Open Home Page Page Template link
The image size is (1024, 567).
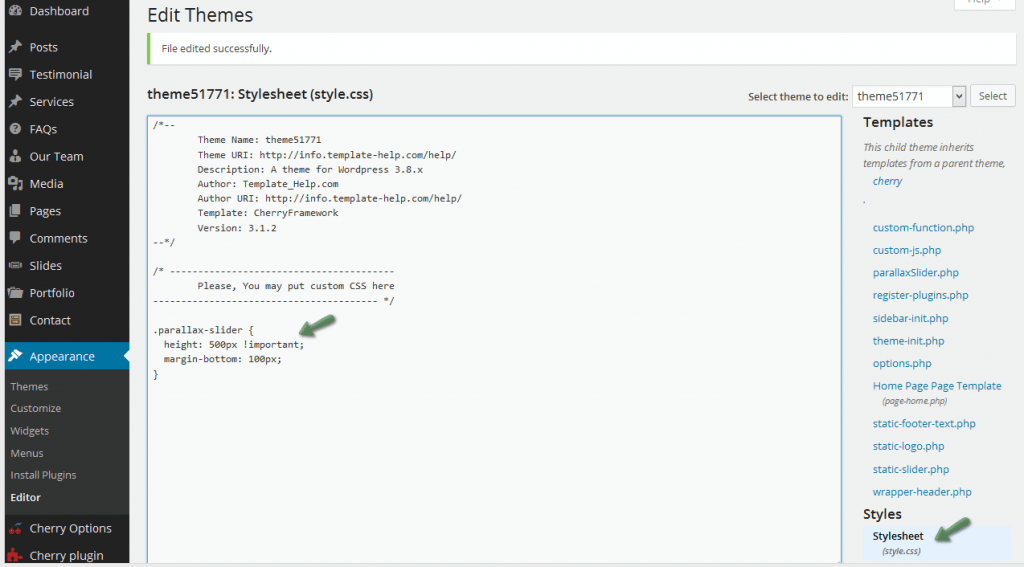click(x=936, y=386)
